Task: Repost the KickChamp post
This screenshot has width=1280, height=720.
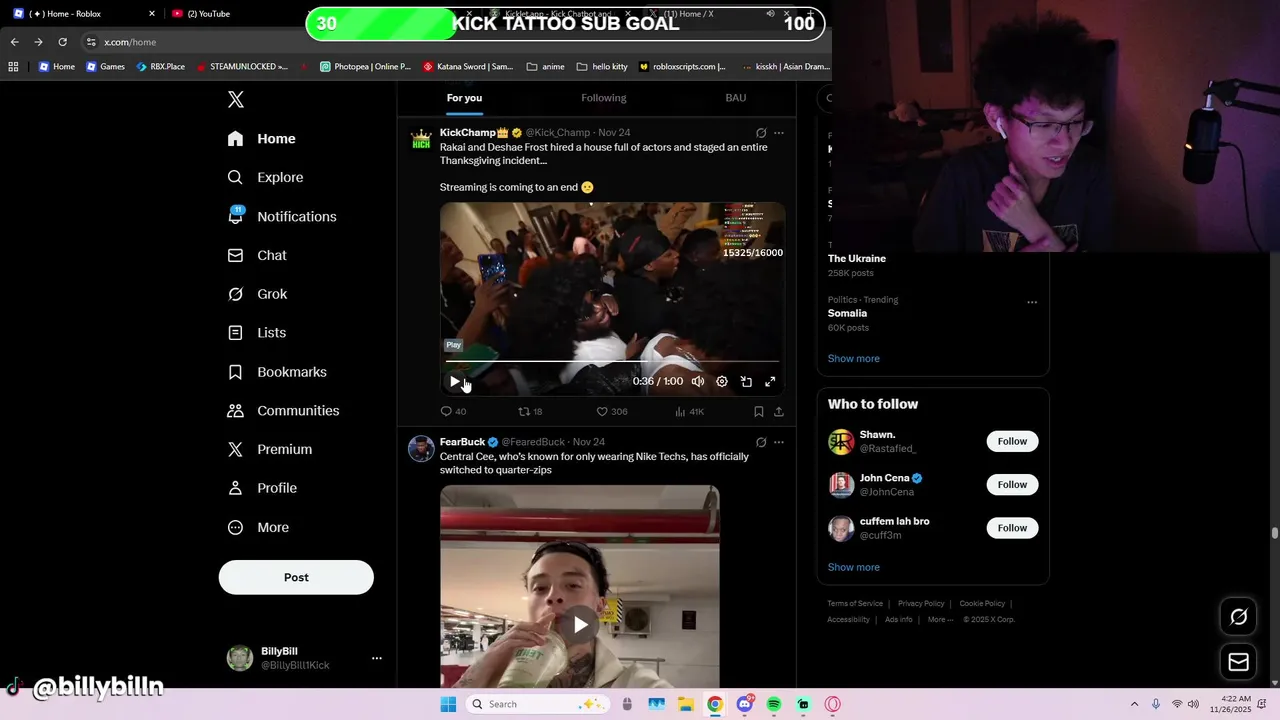Action: (530, 411)
